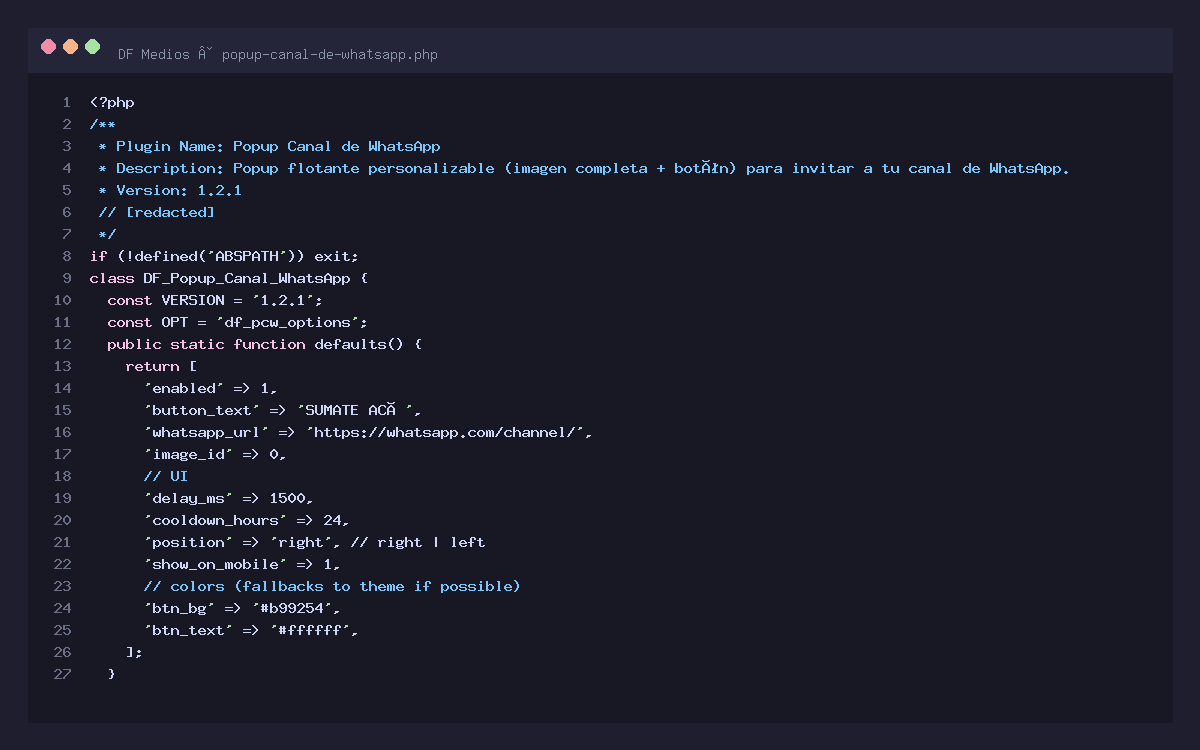Click the orange minimize dot

click(x=70, y=46)
